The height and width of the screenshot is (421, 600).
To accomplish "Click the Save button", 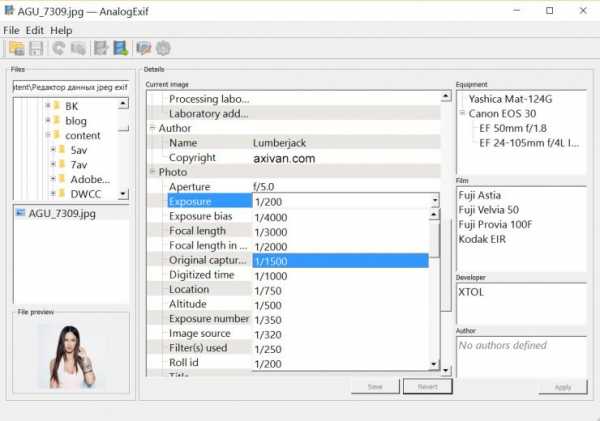I will (x=375, y=387).
